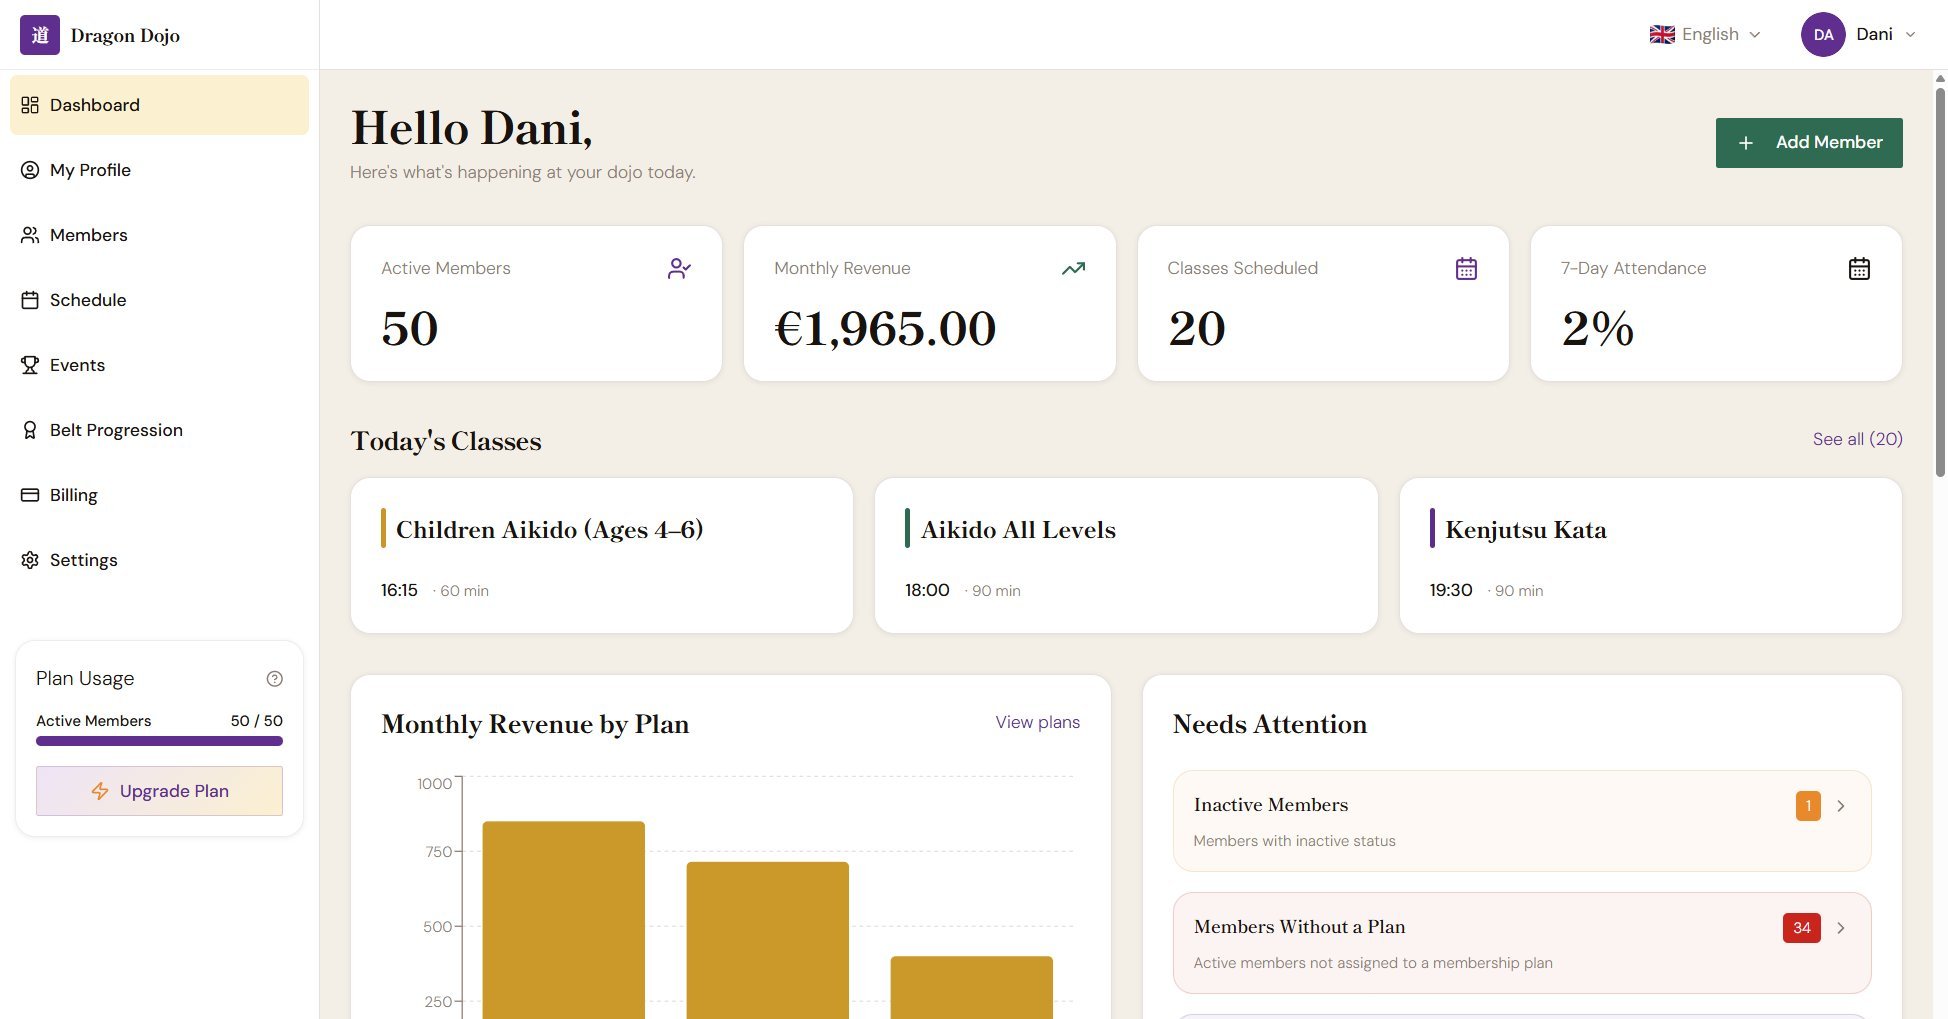Go to My Profile page

coord(159,170)
